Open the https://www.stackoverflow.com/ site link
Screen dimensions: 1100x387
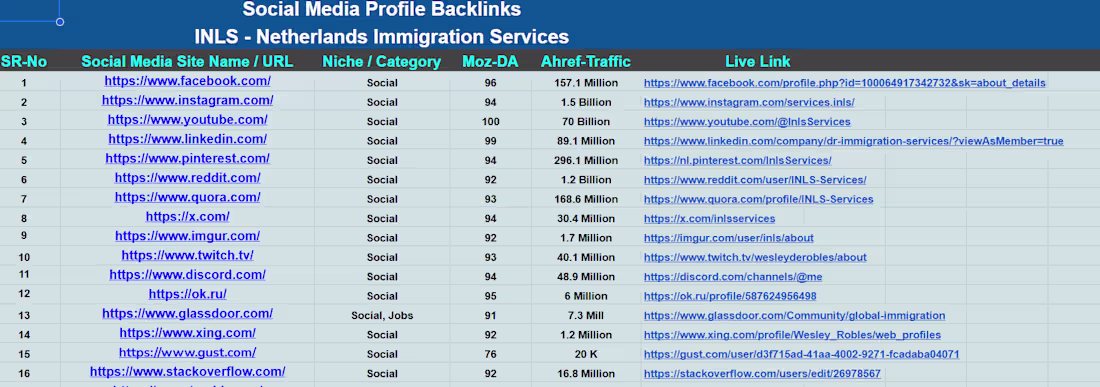(x=187, y=372)
